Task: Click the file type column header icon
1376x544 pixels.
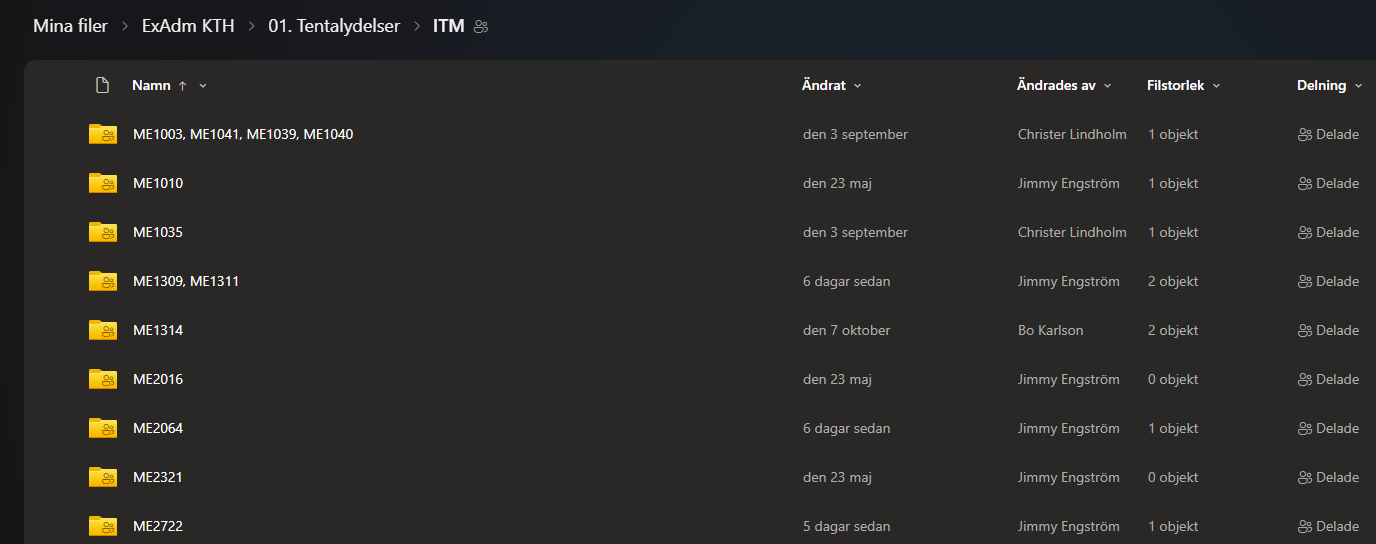Action: 102,86
